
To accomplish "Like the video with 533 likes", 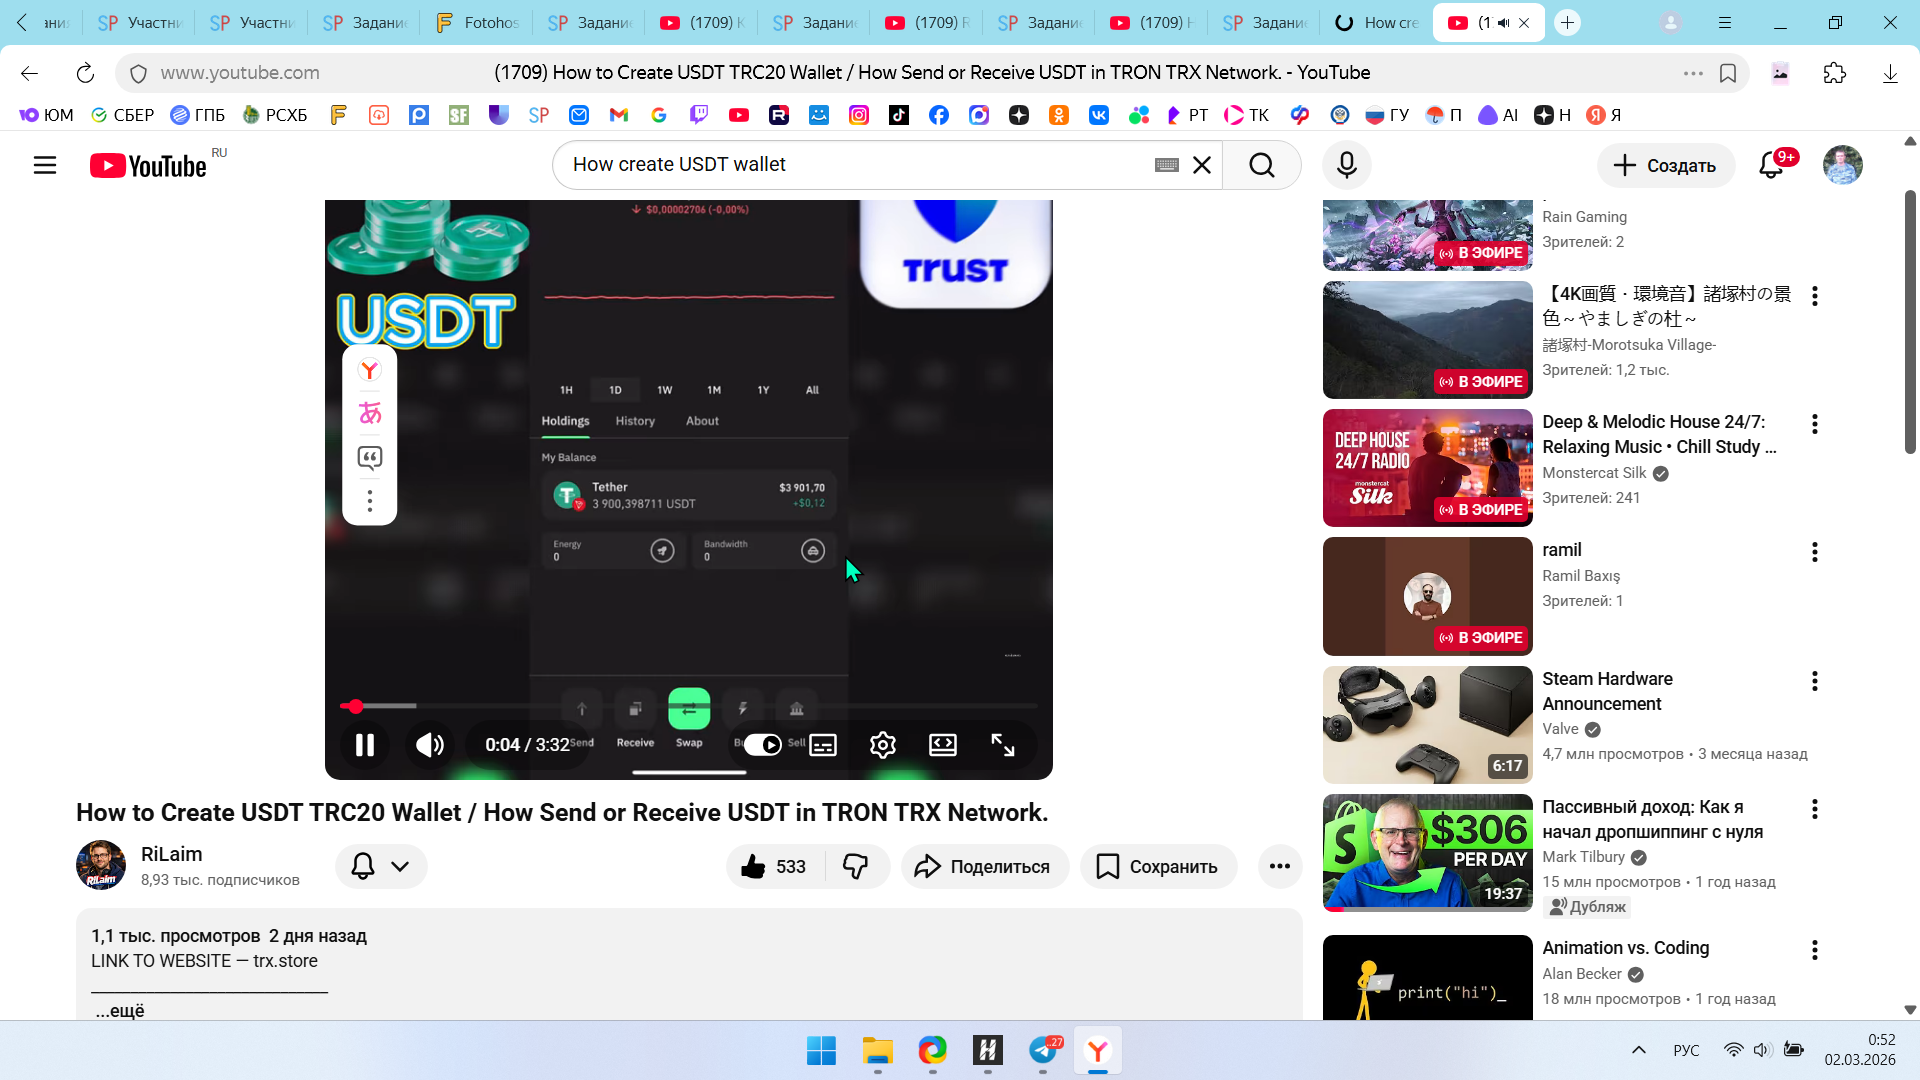I will (x=774, y=866).
